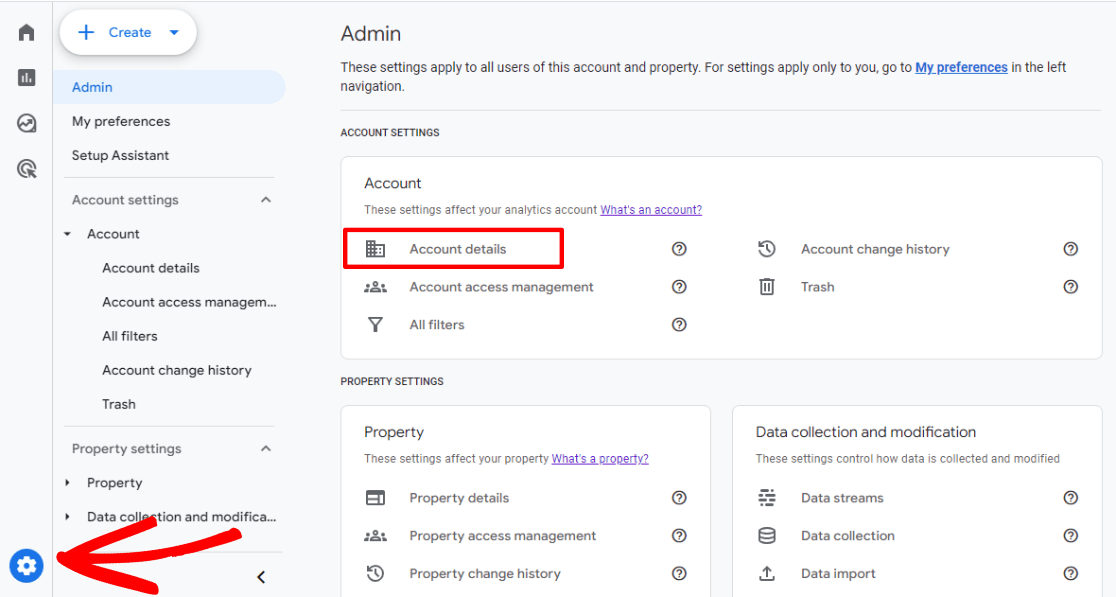Click the Data import upload icon

click(767, 574)
